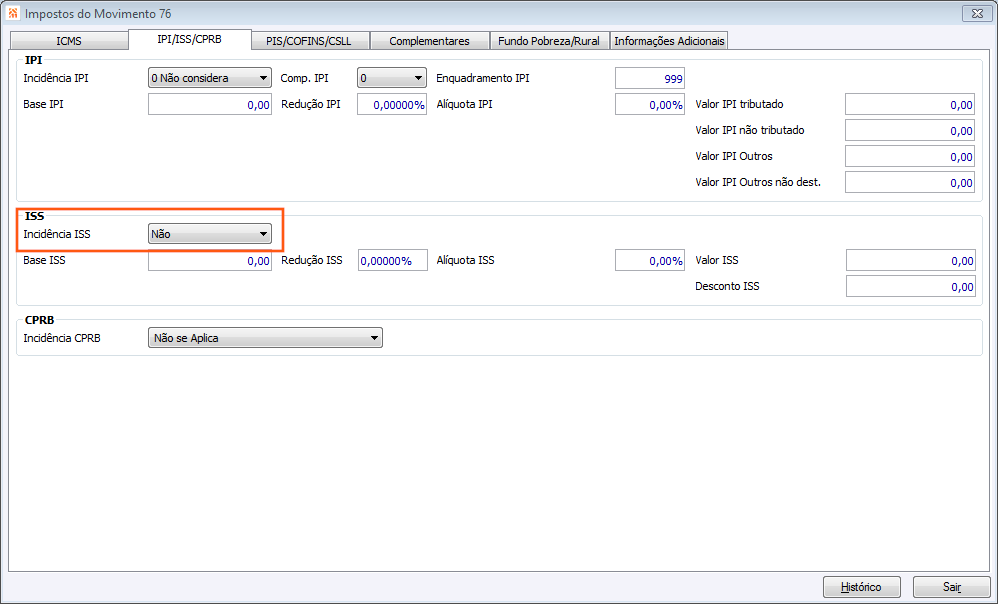Open the Fundo Pobreza/Rural tab
Screen dimensions: 998x604
pyautogui.click(x=549, y=41)
